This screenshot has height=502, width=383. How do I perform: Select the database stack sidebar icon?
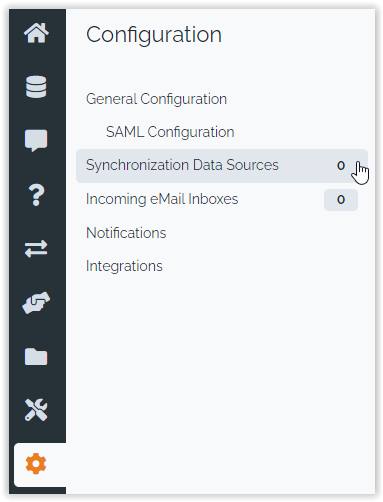coord(36,87)
